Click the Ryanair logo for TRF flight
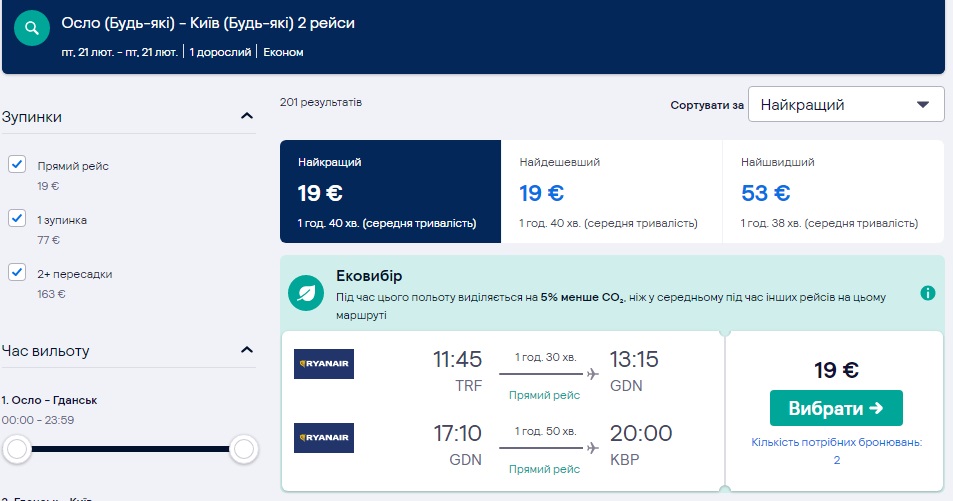953x501 pixels. 324,364
